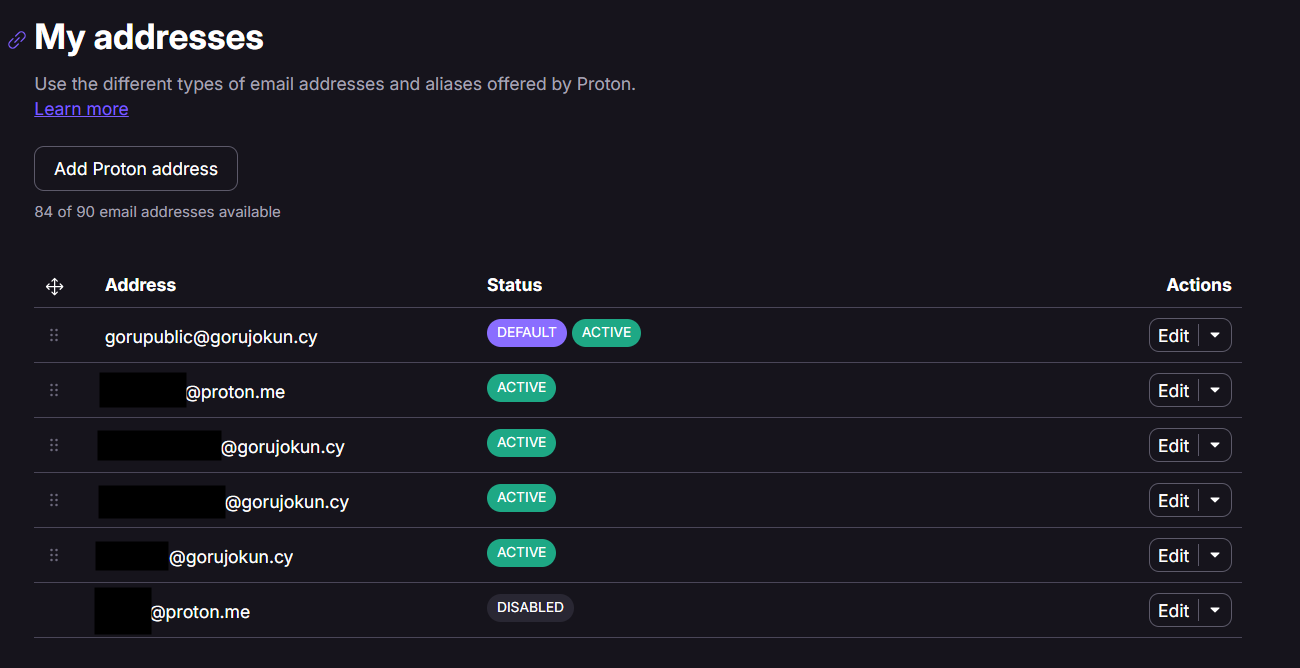
Task: Expand actions dropdown for active @proton.me address
Action: [x=1215, y=391]
